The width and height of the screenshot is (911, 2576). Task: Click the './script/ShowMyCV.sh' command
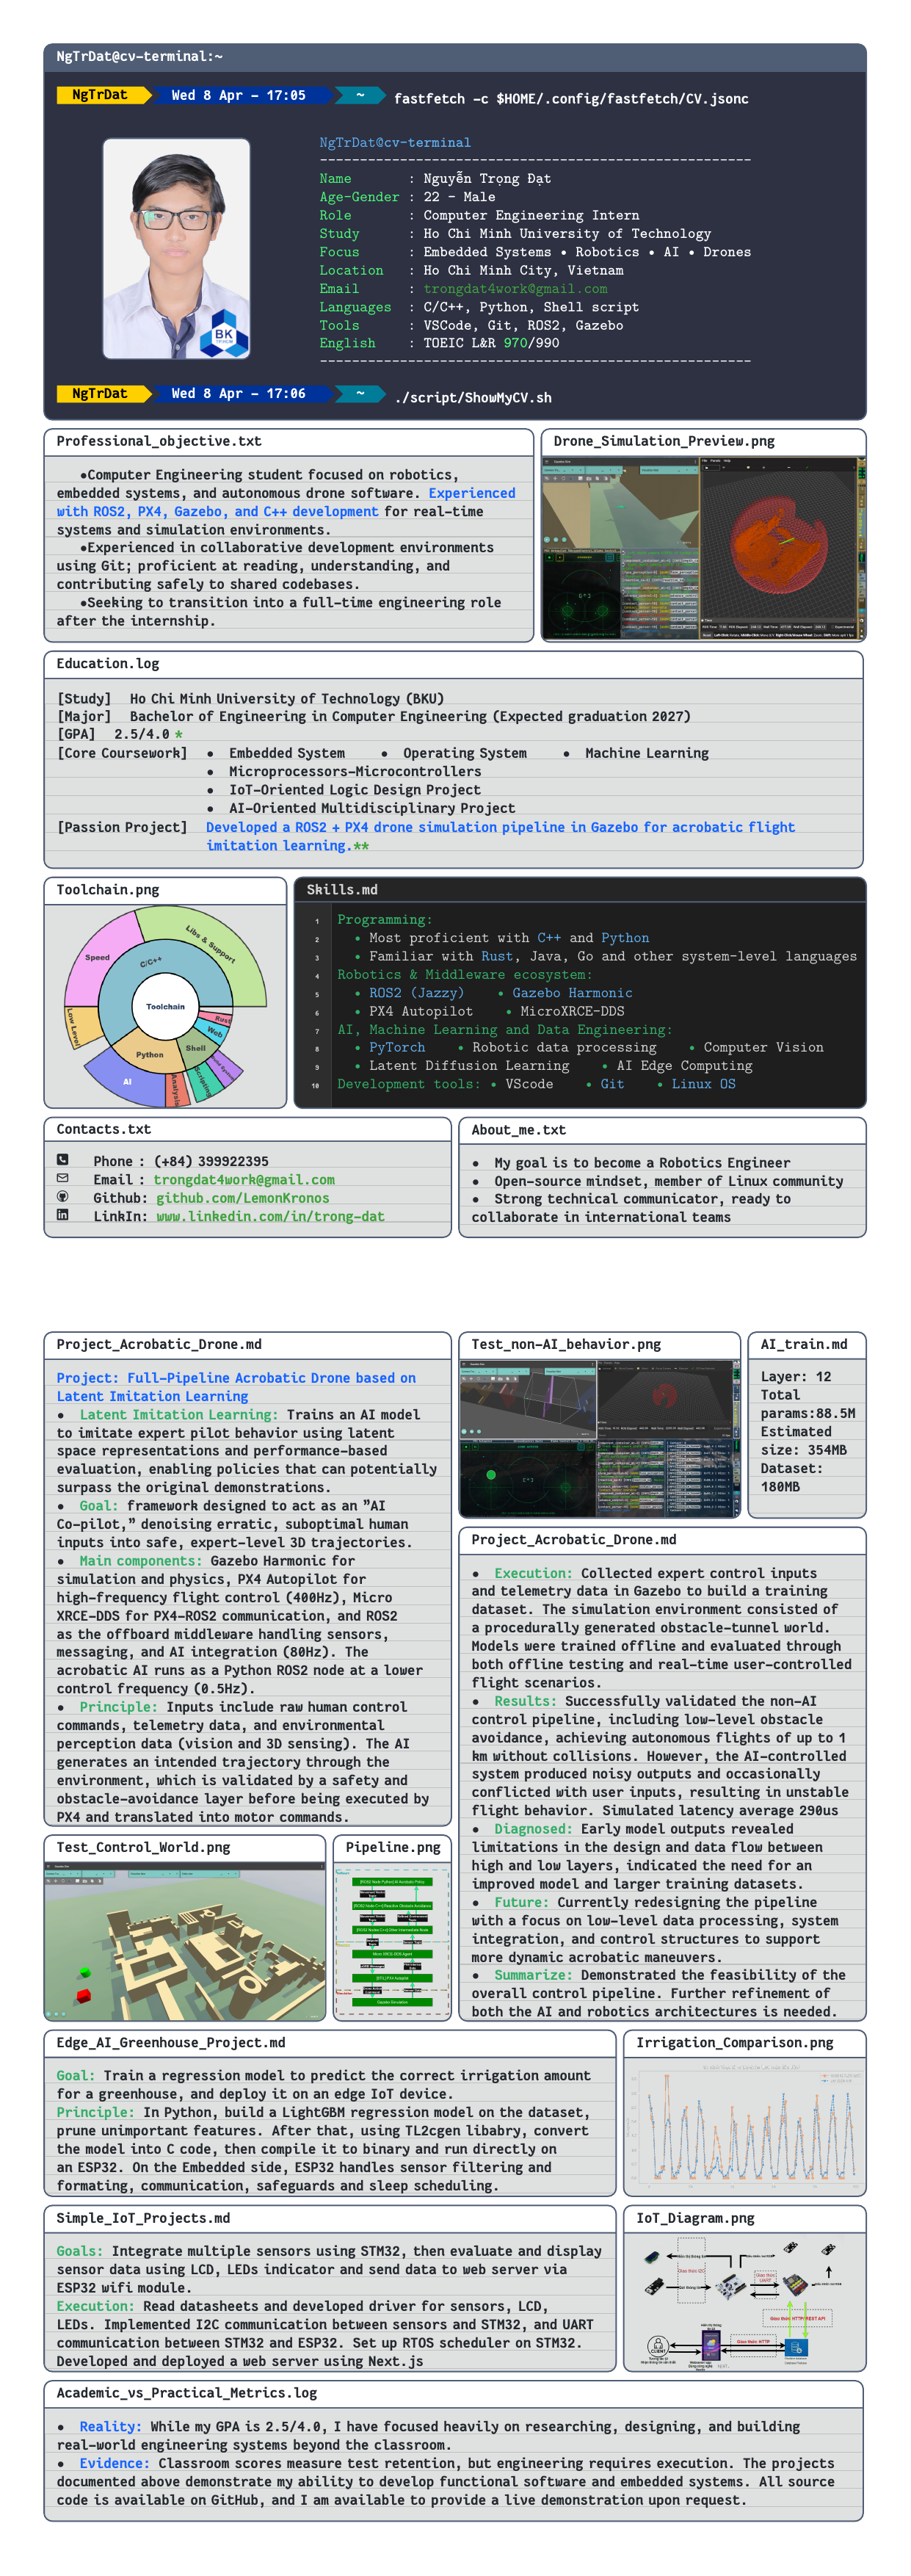coord(473,398)
